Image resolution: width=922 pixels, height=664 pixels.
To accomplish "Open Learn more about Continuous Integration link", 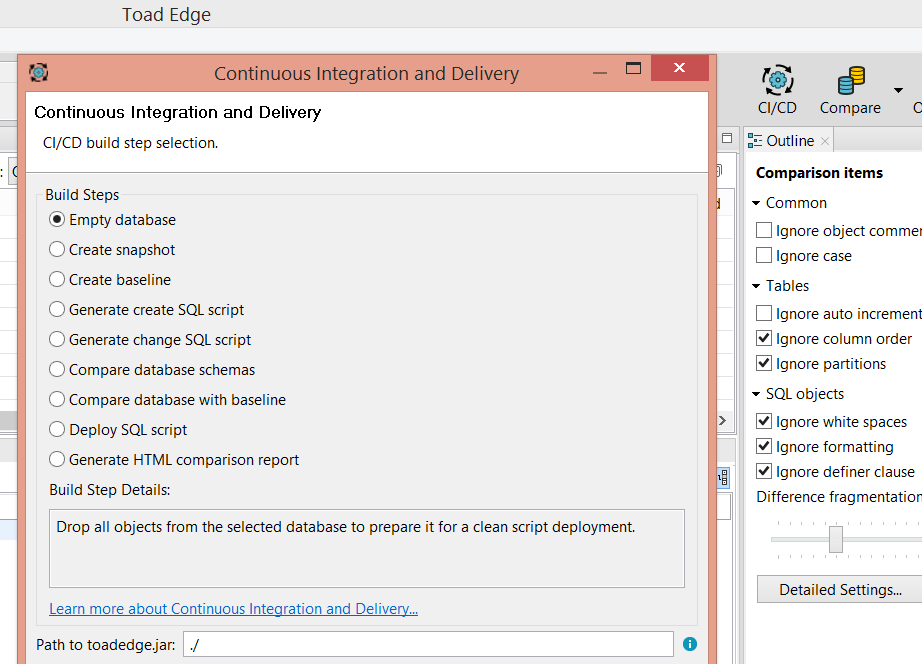I will click(x=233, y=609).
